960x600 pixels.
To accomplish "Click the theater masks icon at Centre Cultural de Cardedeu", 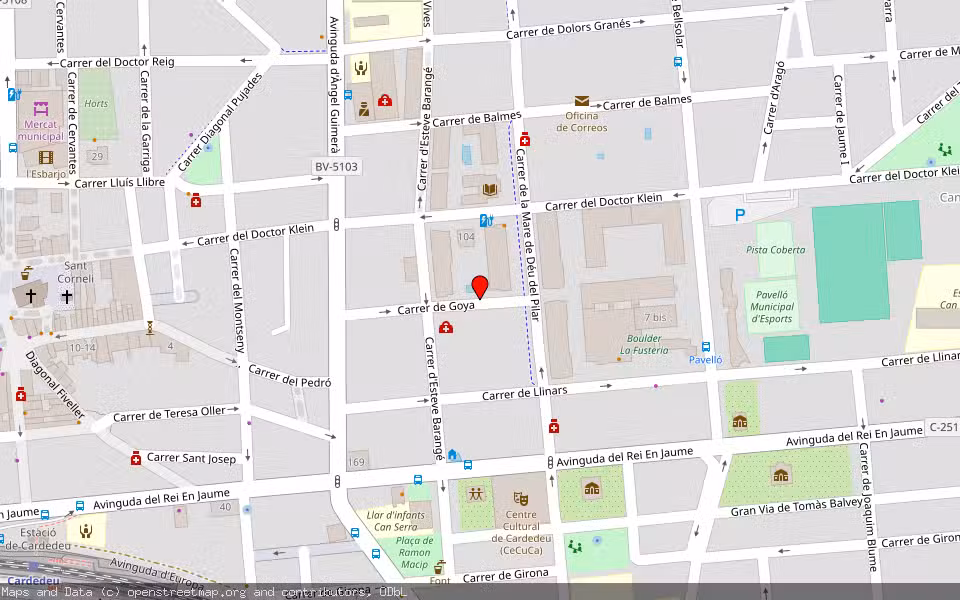I will (519, 500).
